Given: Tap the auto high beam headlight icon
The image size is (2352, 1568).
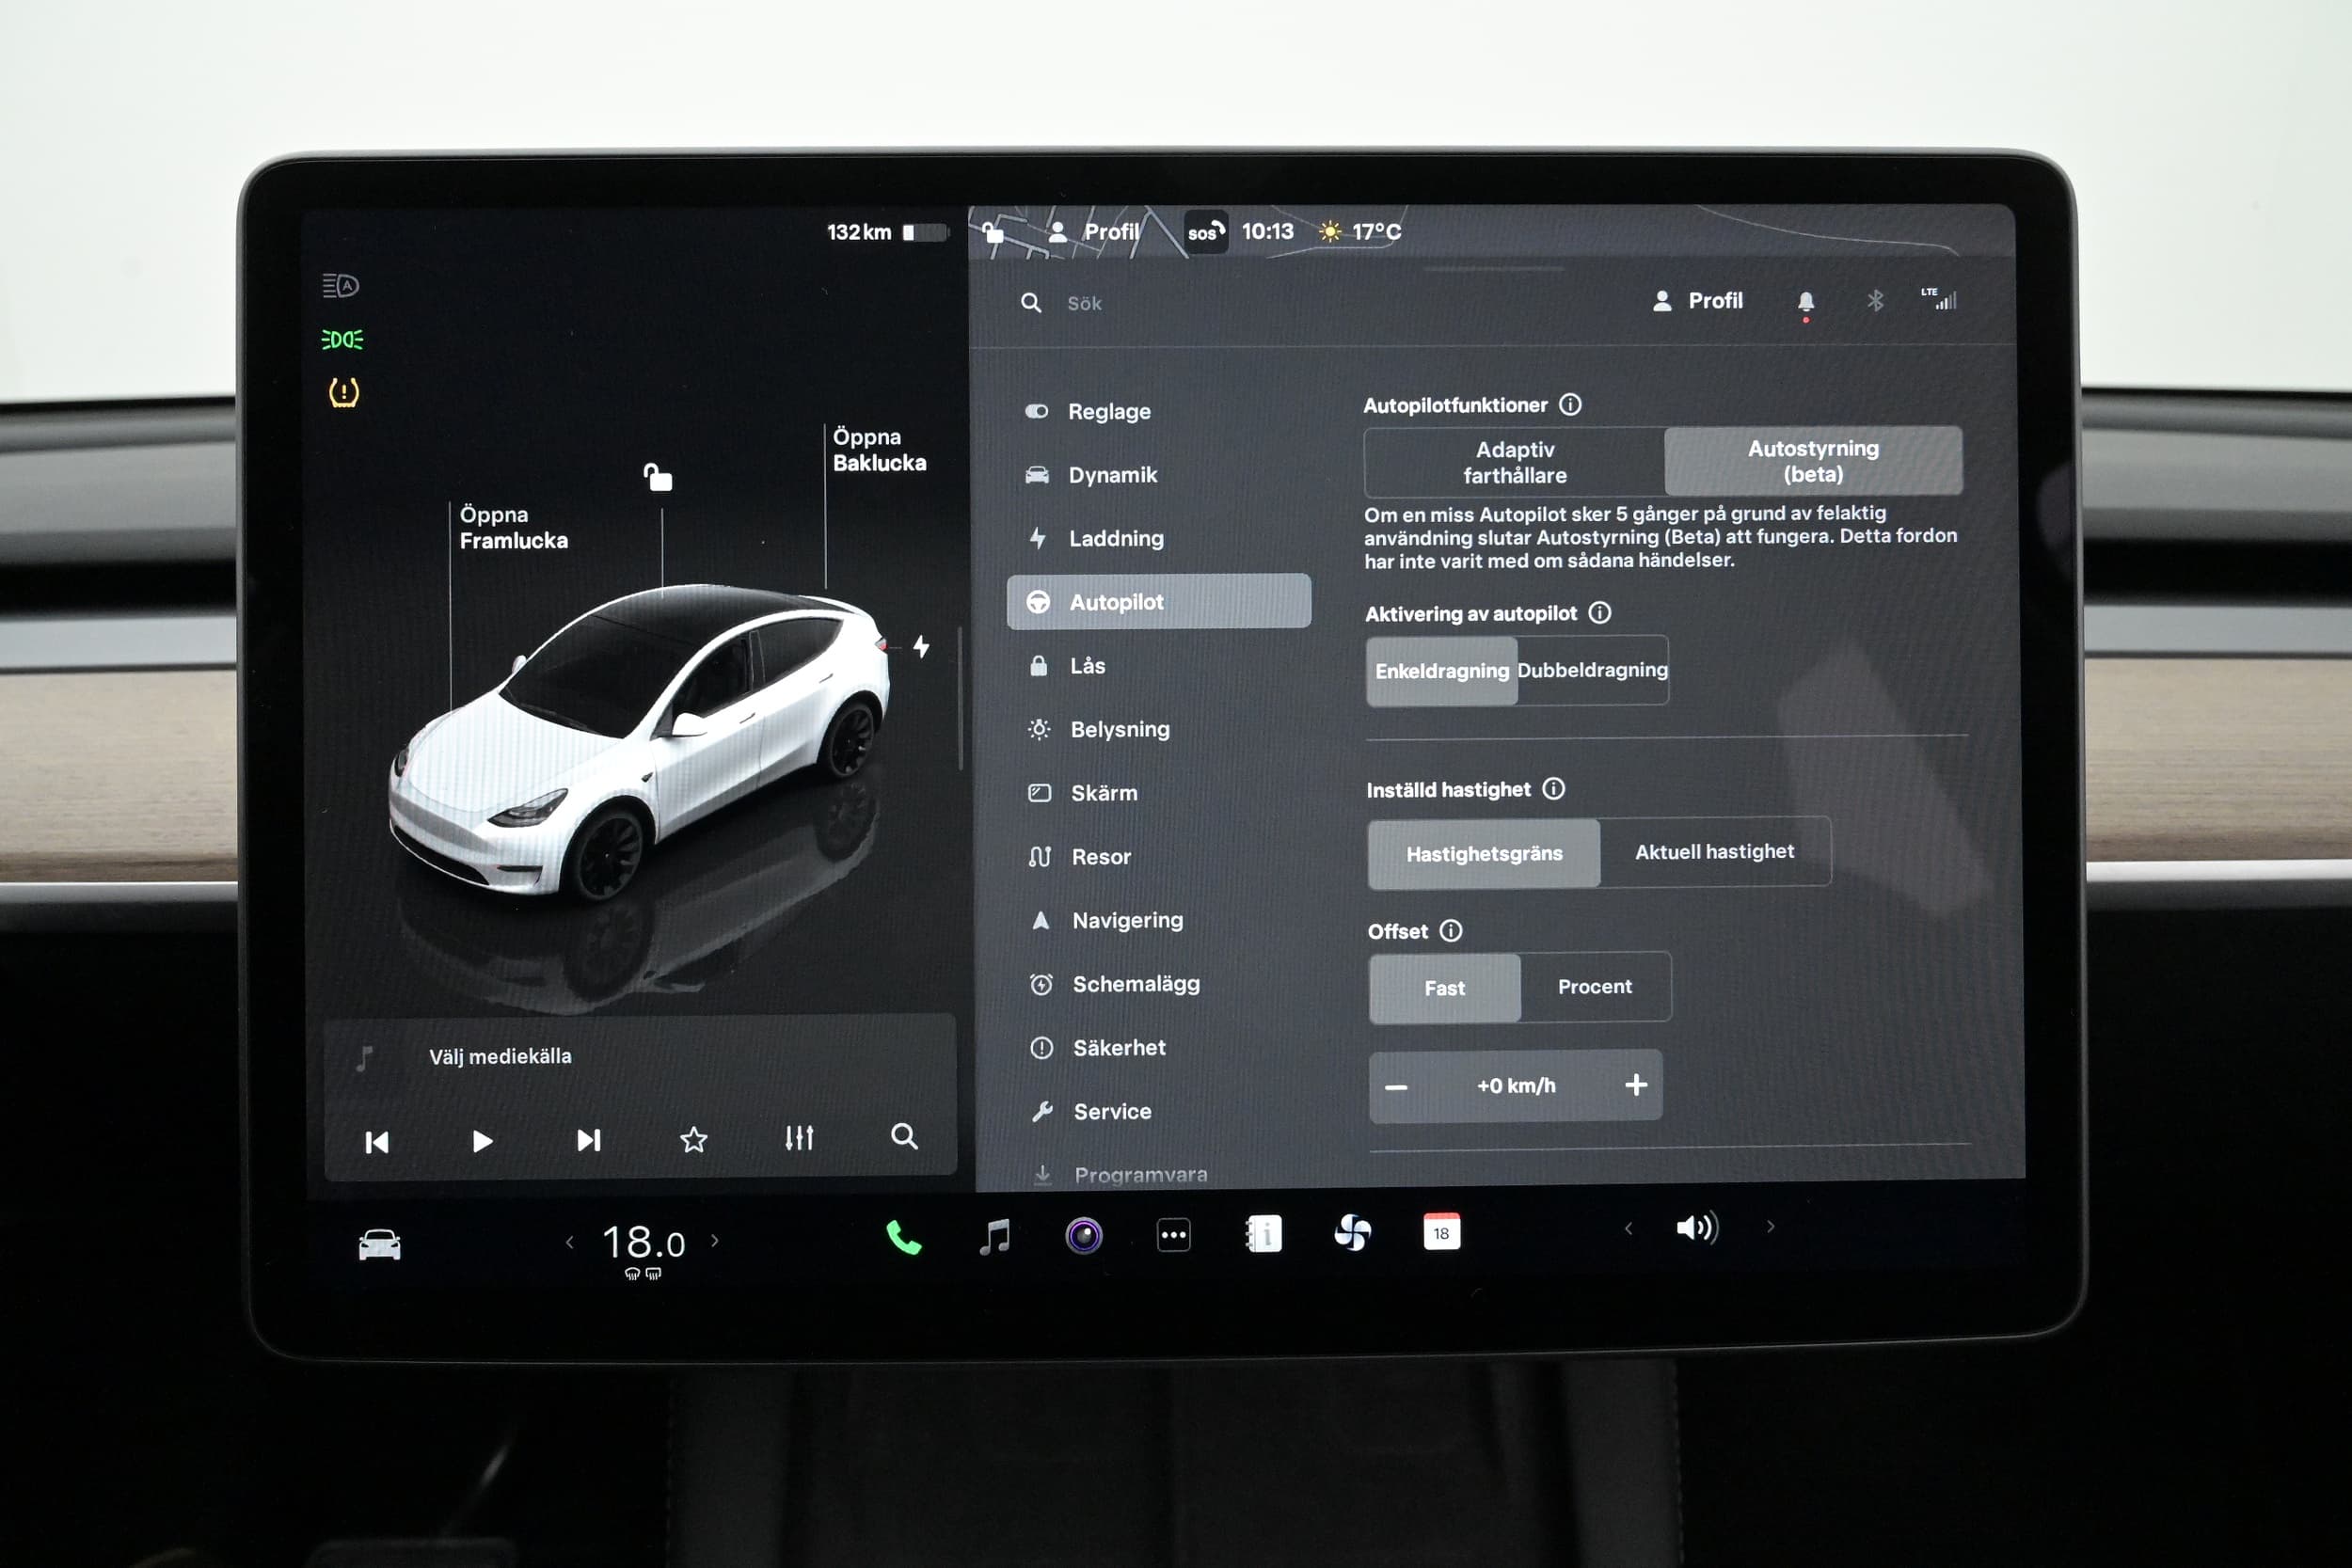Looking at the screenshot, I should pos(341,286).
